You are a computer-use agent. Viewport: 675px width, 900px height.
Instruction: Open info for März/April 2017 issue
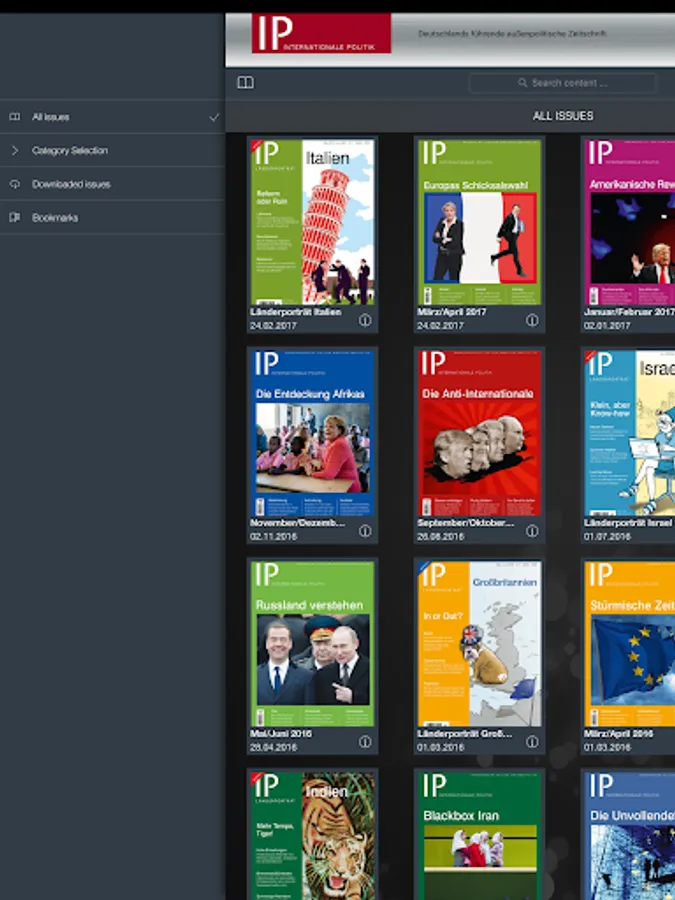click(532, 320)
